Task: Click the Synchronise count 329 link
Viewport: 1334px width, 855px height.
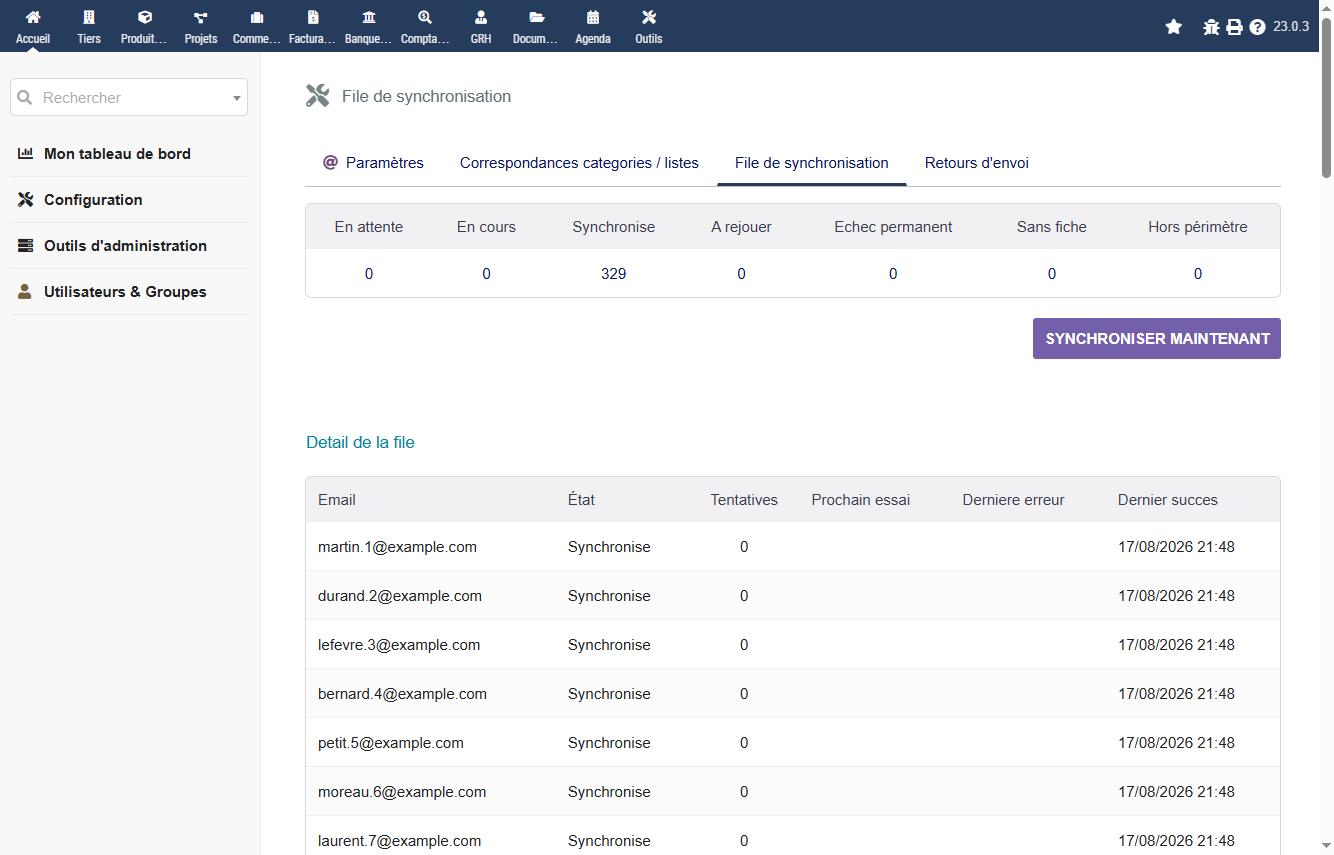Action: [x=614, y=274]
